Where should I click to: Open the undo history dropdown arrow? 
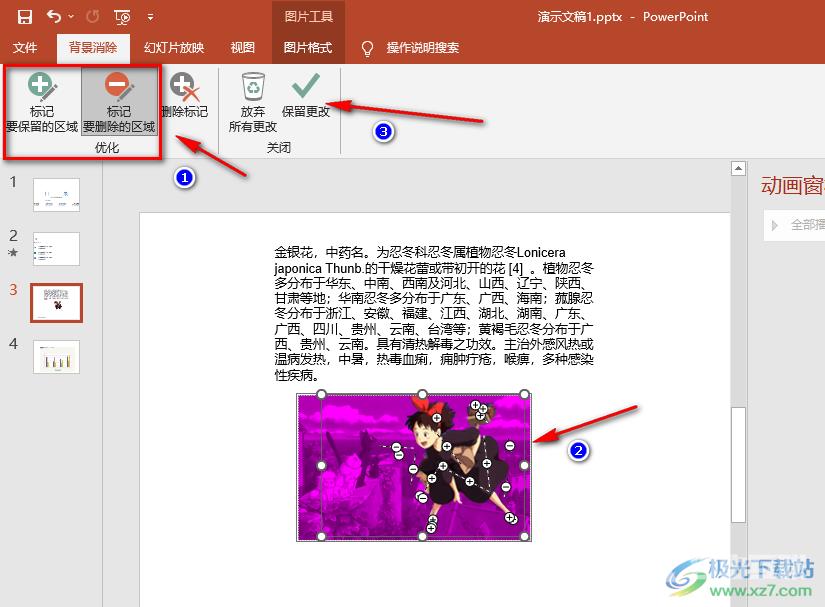(71, 17)
